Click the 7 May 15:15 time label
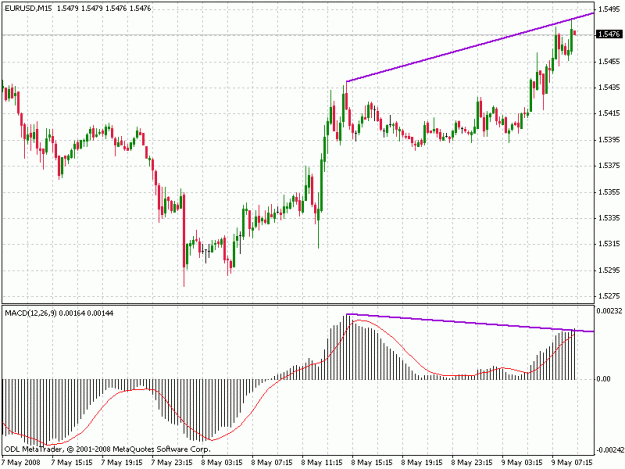 tap(72, 463)
